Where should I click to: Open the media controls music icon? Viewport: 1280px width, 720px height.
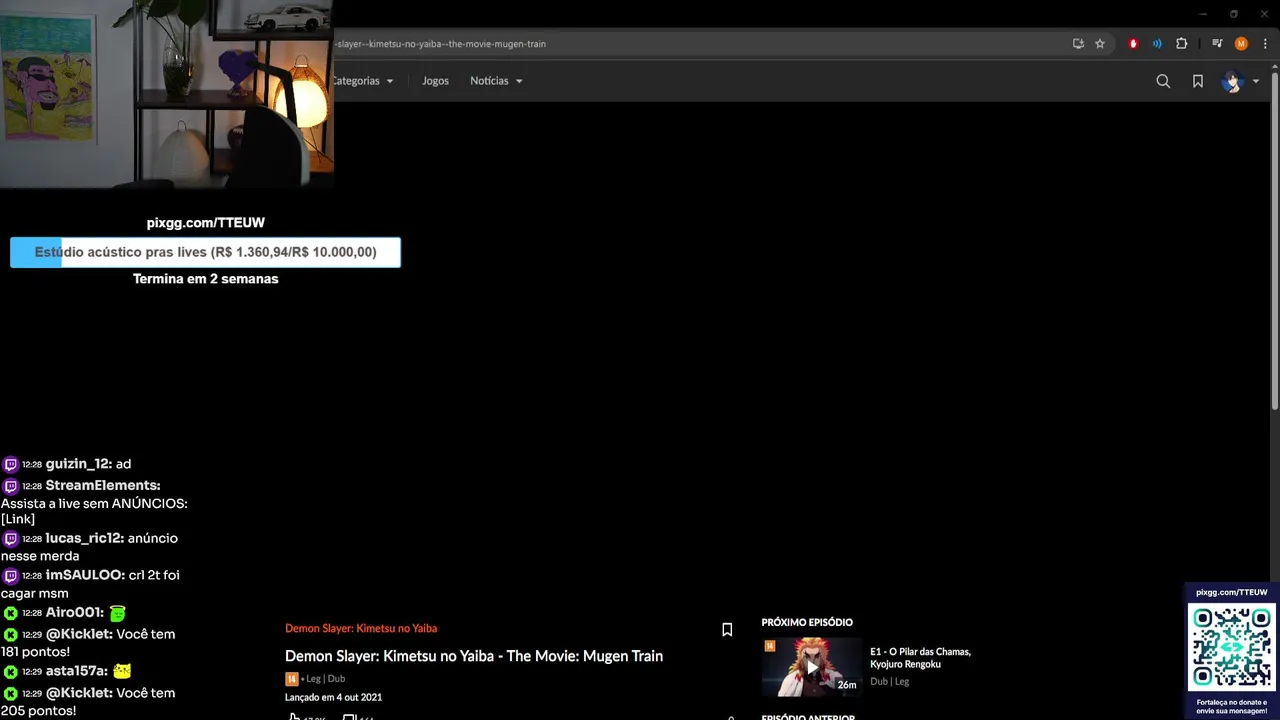pos(1217,44)
